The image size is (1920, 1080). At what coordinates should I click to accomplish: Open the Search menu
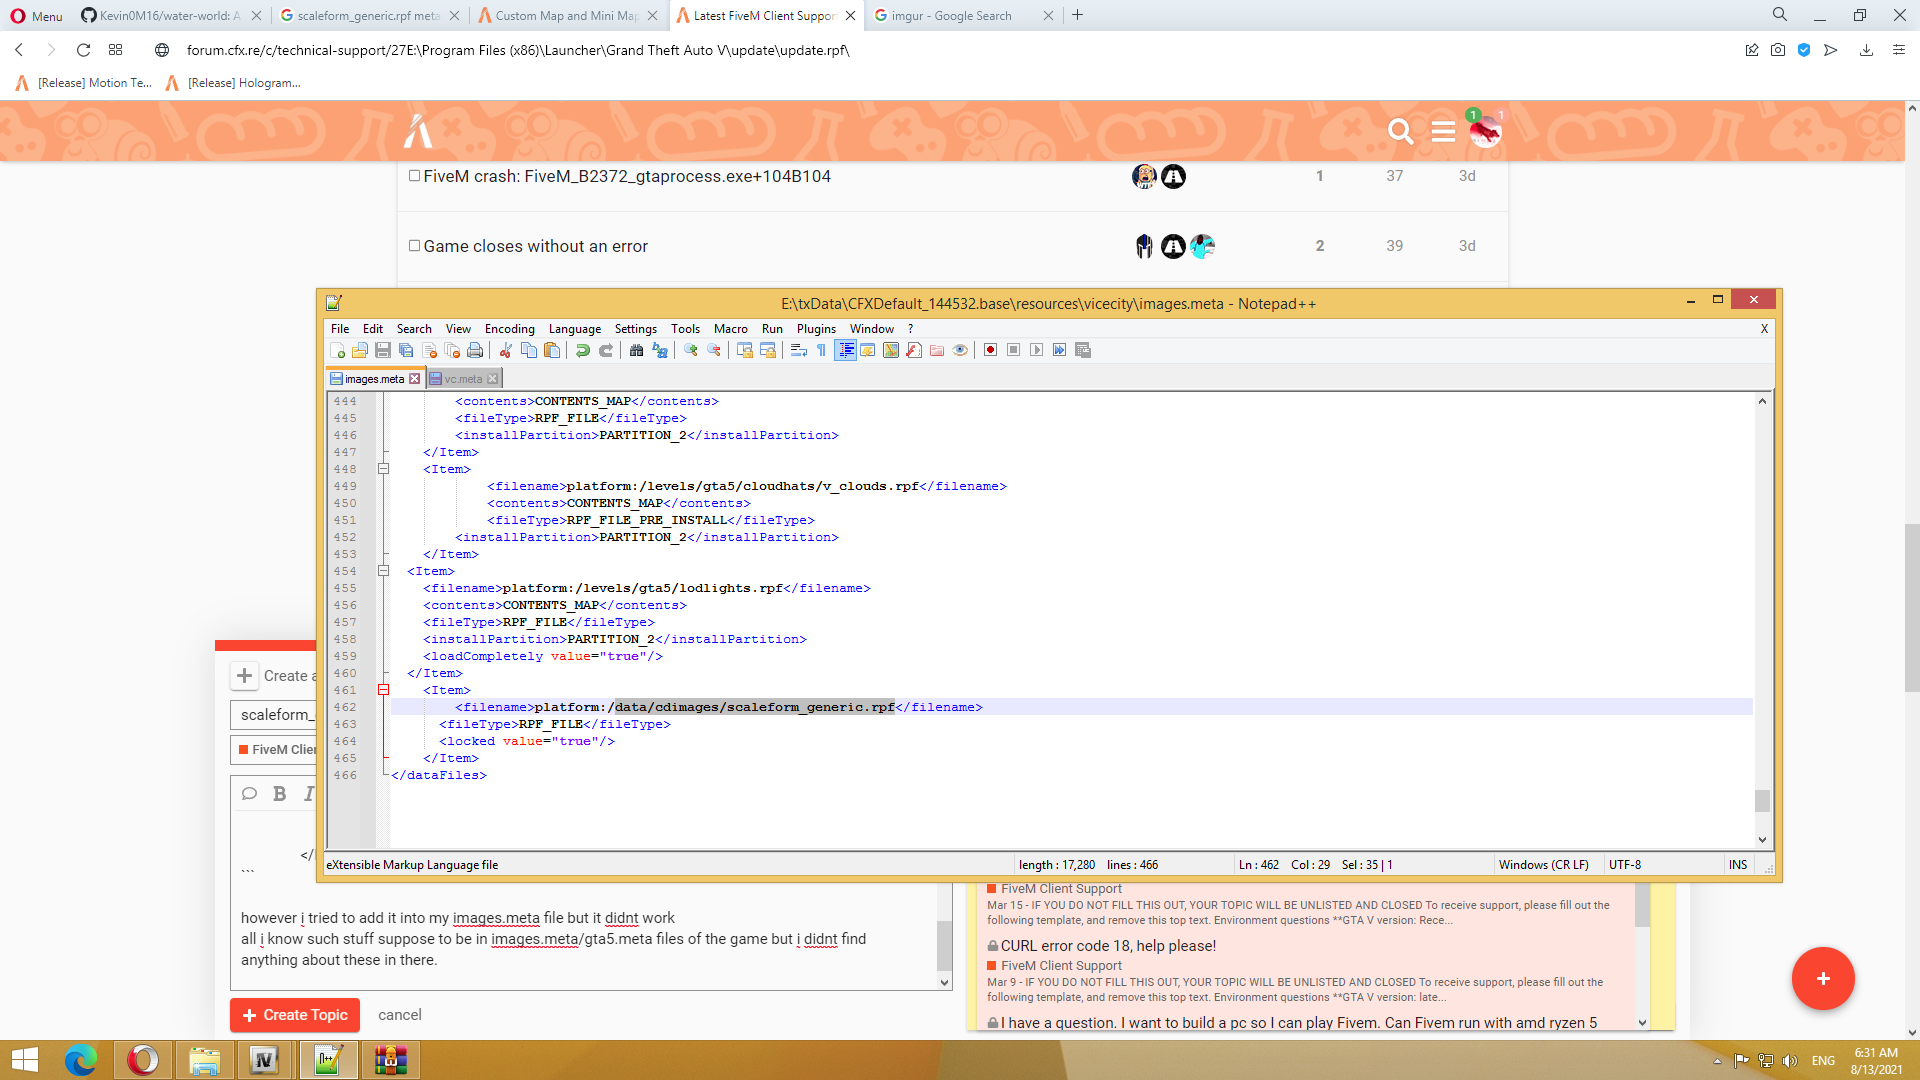(x=414, y=329)
